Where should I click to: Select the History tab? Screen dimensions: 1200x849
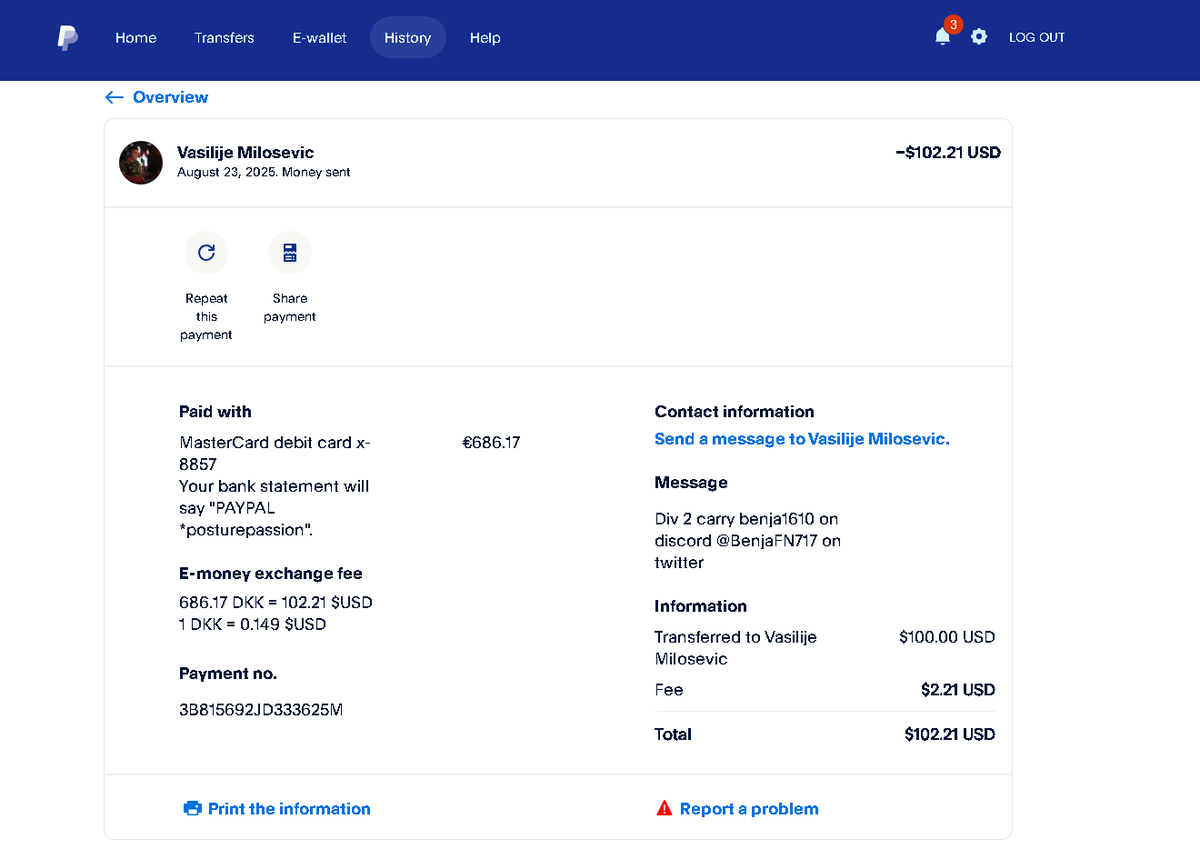408,38
